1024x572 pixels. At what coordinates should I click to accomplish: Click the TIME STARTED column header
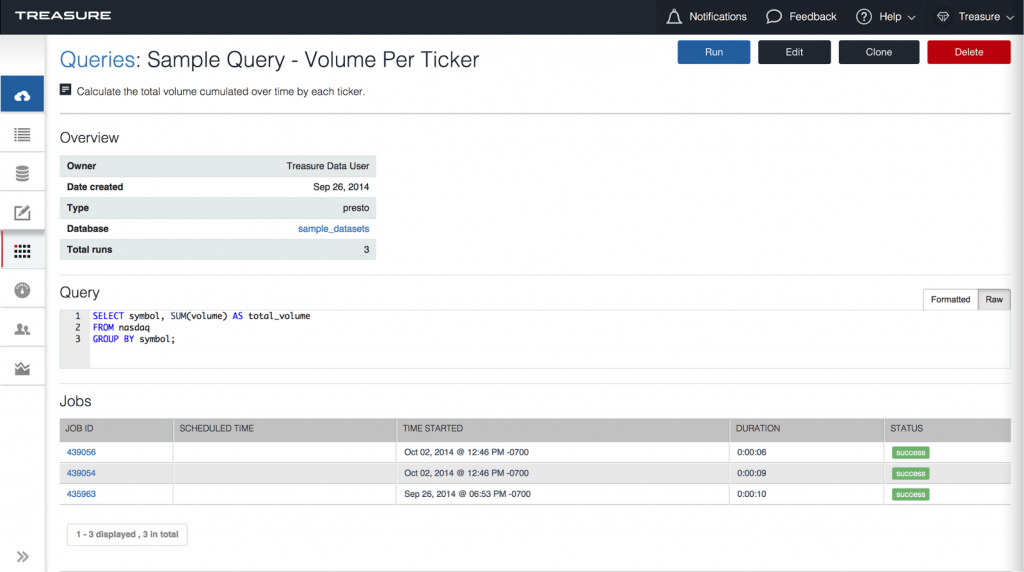tap(562, 429)
